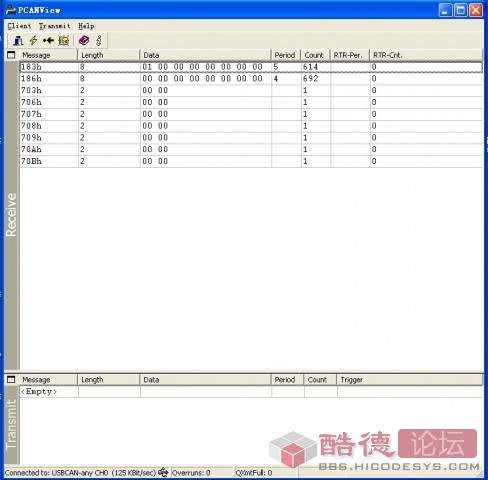This screenshot has height=480, width=488.
Task: Click the Receive pane window icon
Action: (11, 55)
